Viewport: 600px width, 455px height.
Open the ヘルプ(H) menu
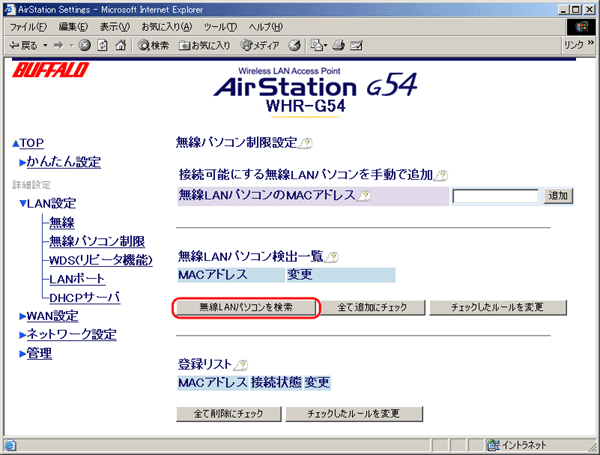tap(266, 27)
